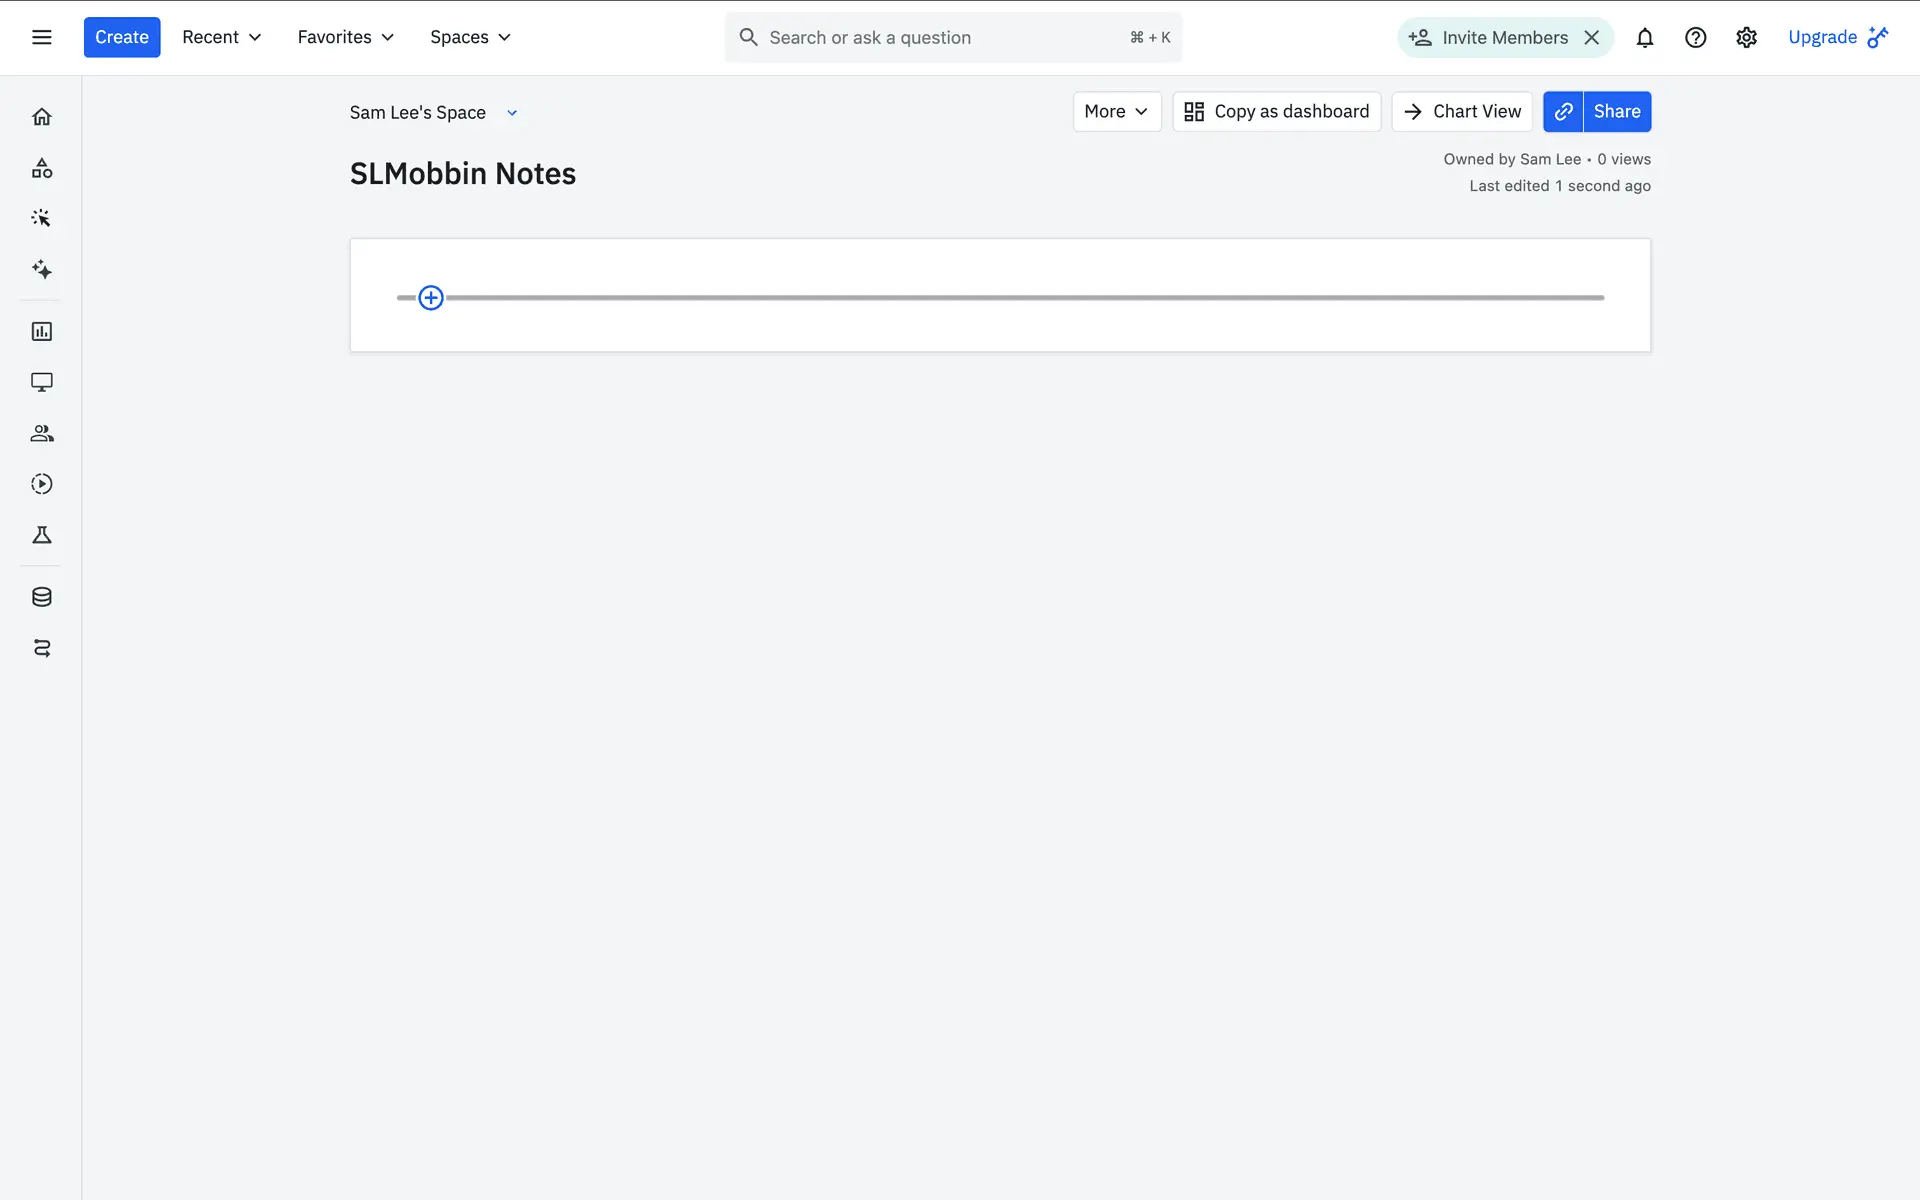The image size is (1920, 1200).
Task: Expand the Favorites dropdown
Action: [x=345, y=37]
